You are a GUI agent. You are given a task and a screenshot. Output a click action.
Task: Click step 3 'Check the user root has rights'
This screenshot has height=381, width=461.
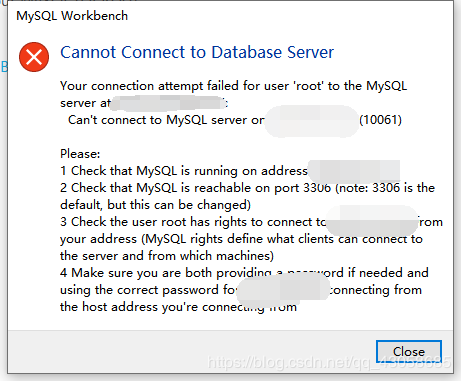click(193, 222)
